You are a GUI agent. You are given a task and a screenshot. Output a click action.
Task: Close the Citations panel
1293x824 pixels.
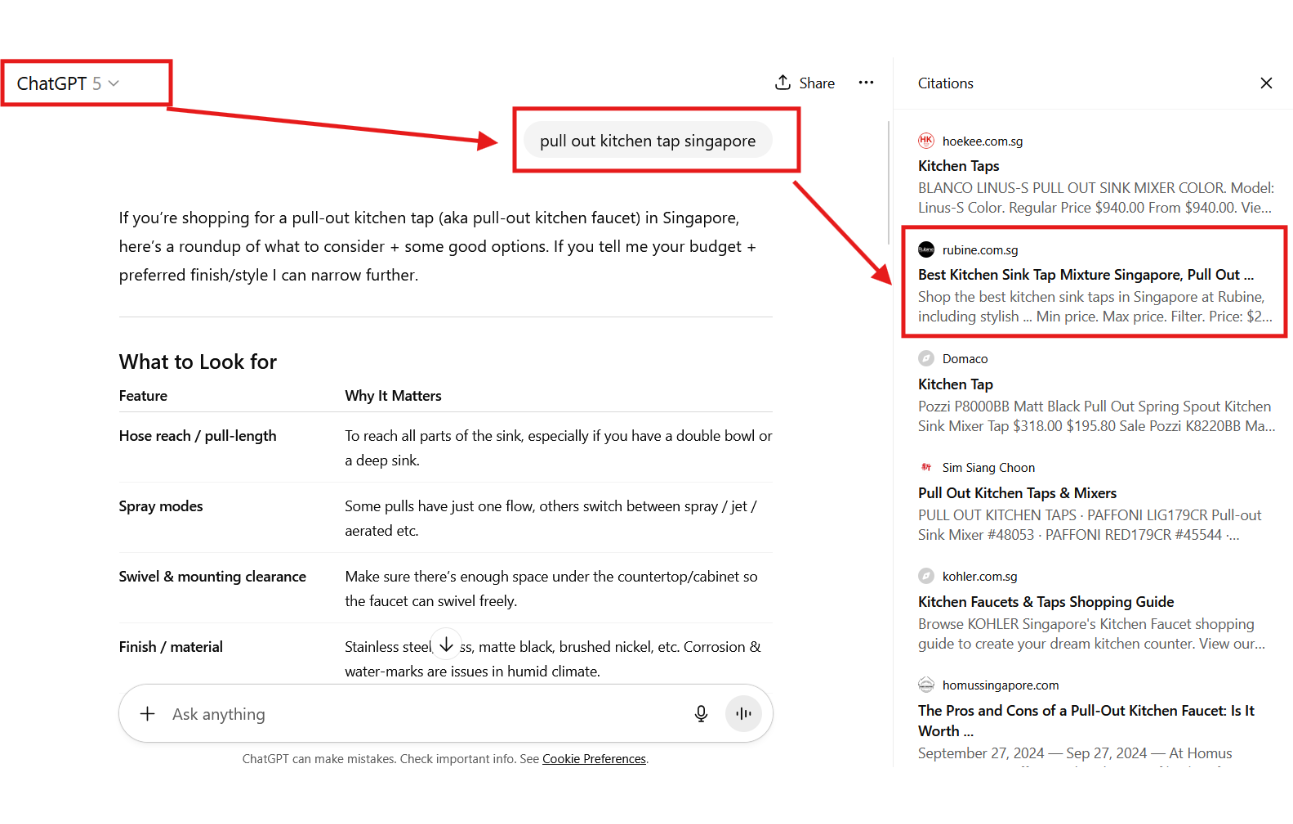point(1266,83)
